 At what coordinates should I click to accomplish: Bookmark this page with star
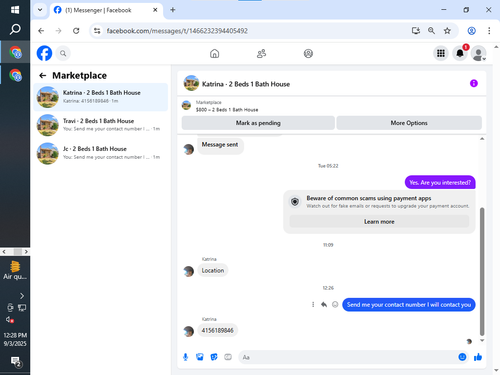[x=447, y=31]
